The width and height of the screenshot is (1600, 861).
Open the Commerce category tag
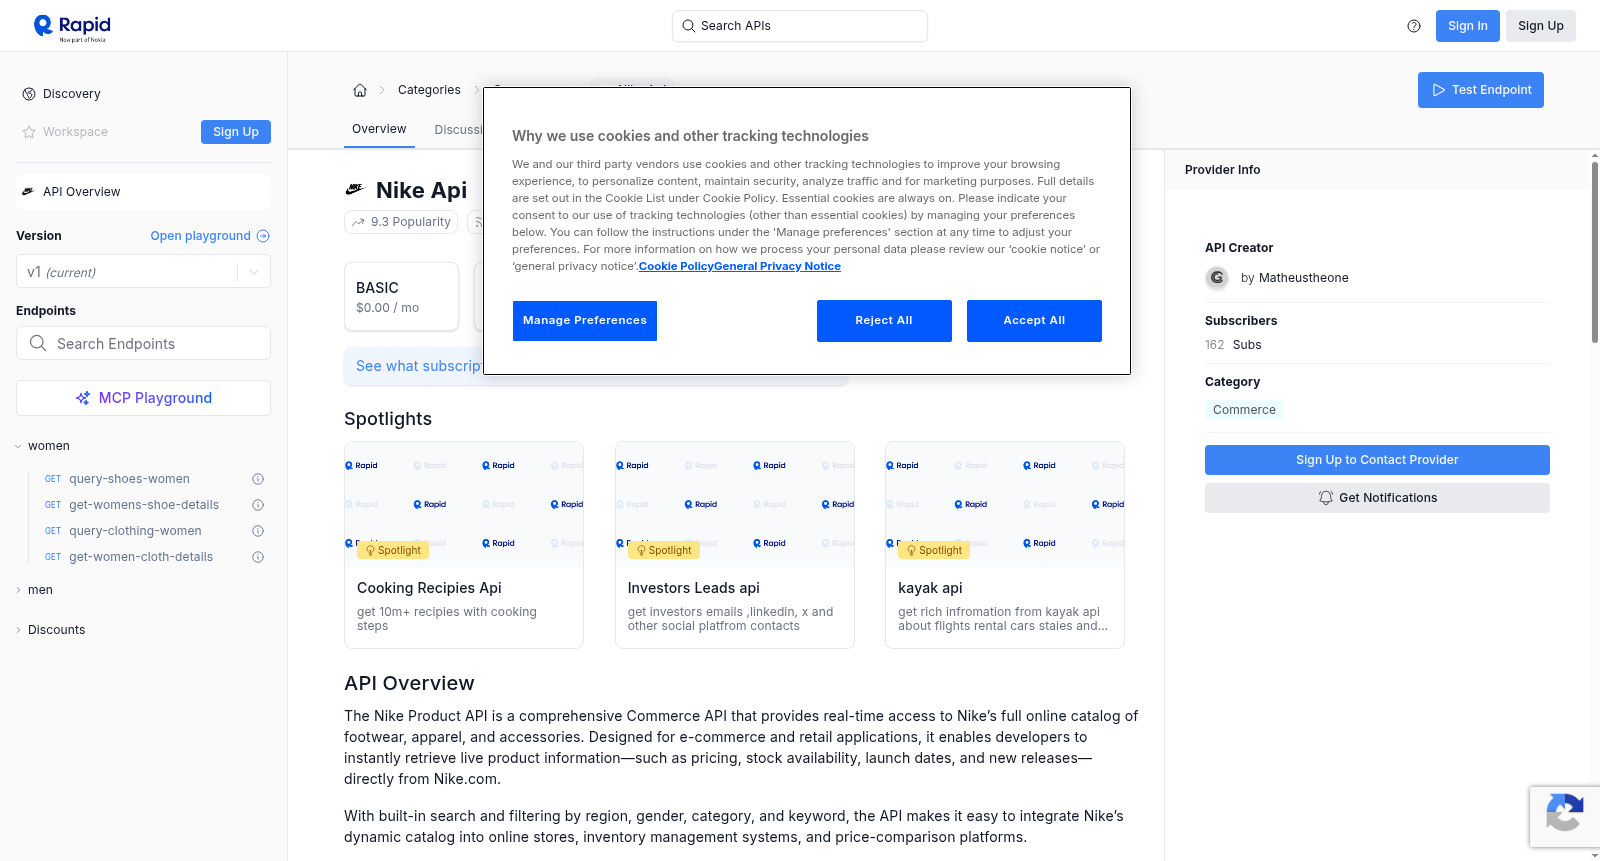(x=1244, y=410)
